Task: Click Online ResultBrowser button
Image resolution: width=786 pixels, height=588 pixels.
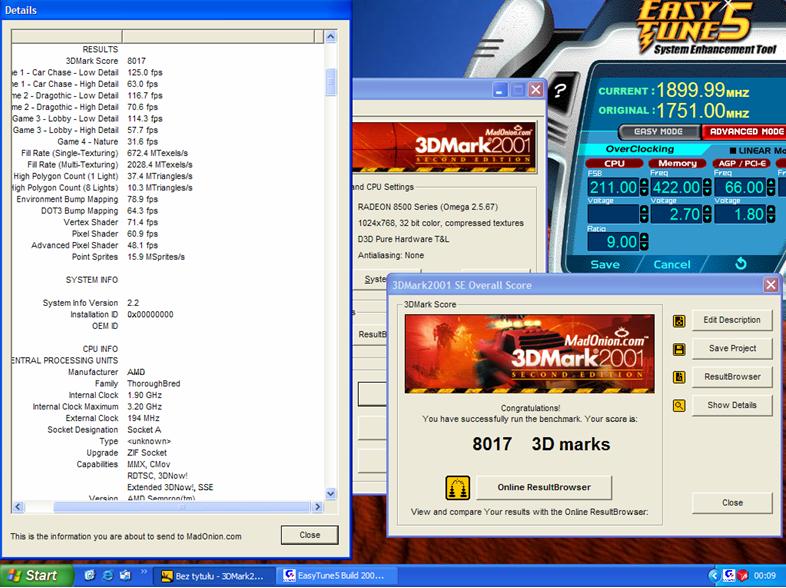Action: (x=544, y=487)
